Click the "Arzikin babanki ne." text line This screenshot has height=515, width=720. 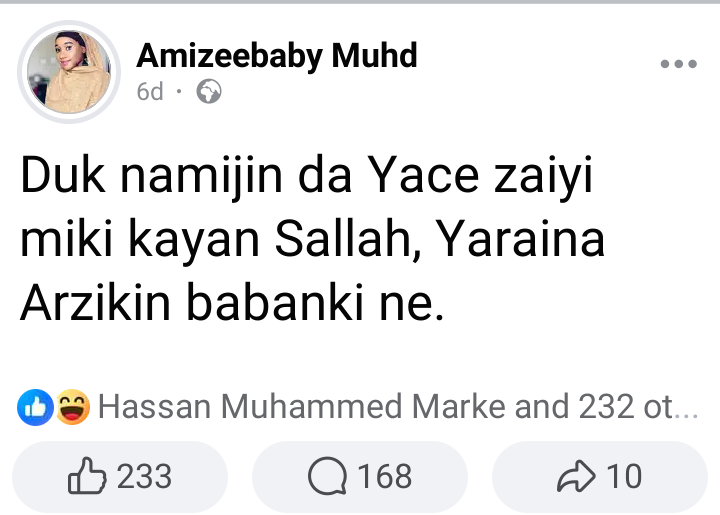click(230, 301)
